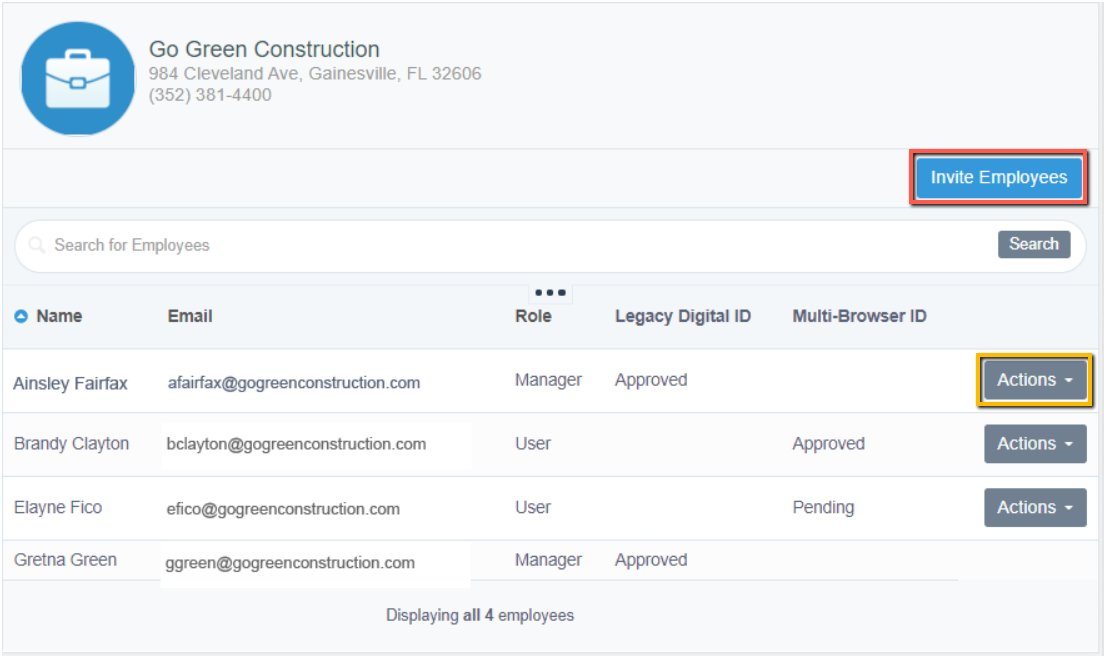
Task: Sort by the Name column header
Action: pyautogui.click(x=59, y=316)
